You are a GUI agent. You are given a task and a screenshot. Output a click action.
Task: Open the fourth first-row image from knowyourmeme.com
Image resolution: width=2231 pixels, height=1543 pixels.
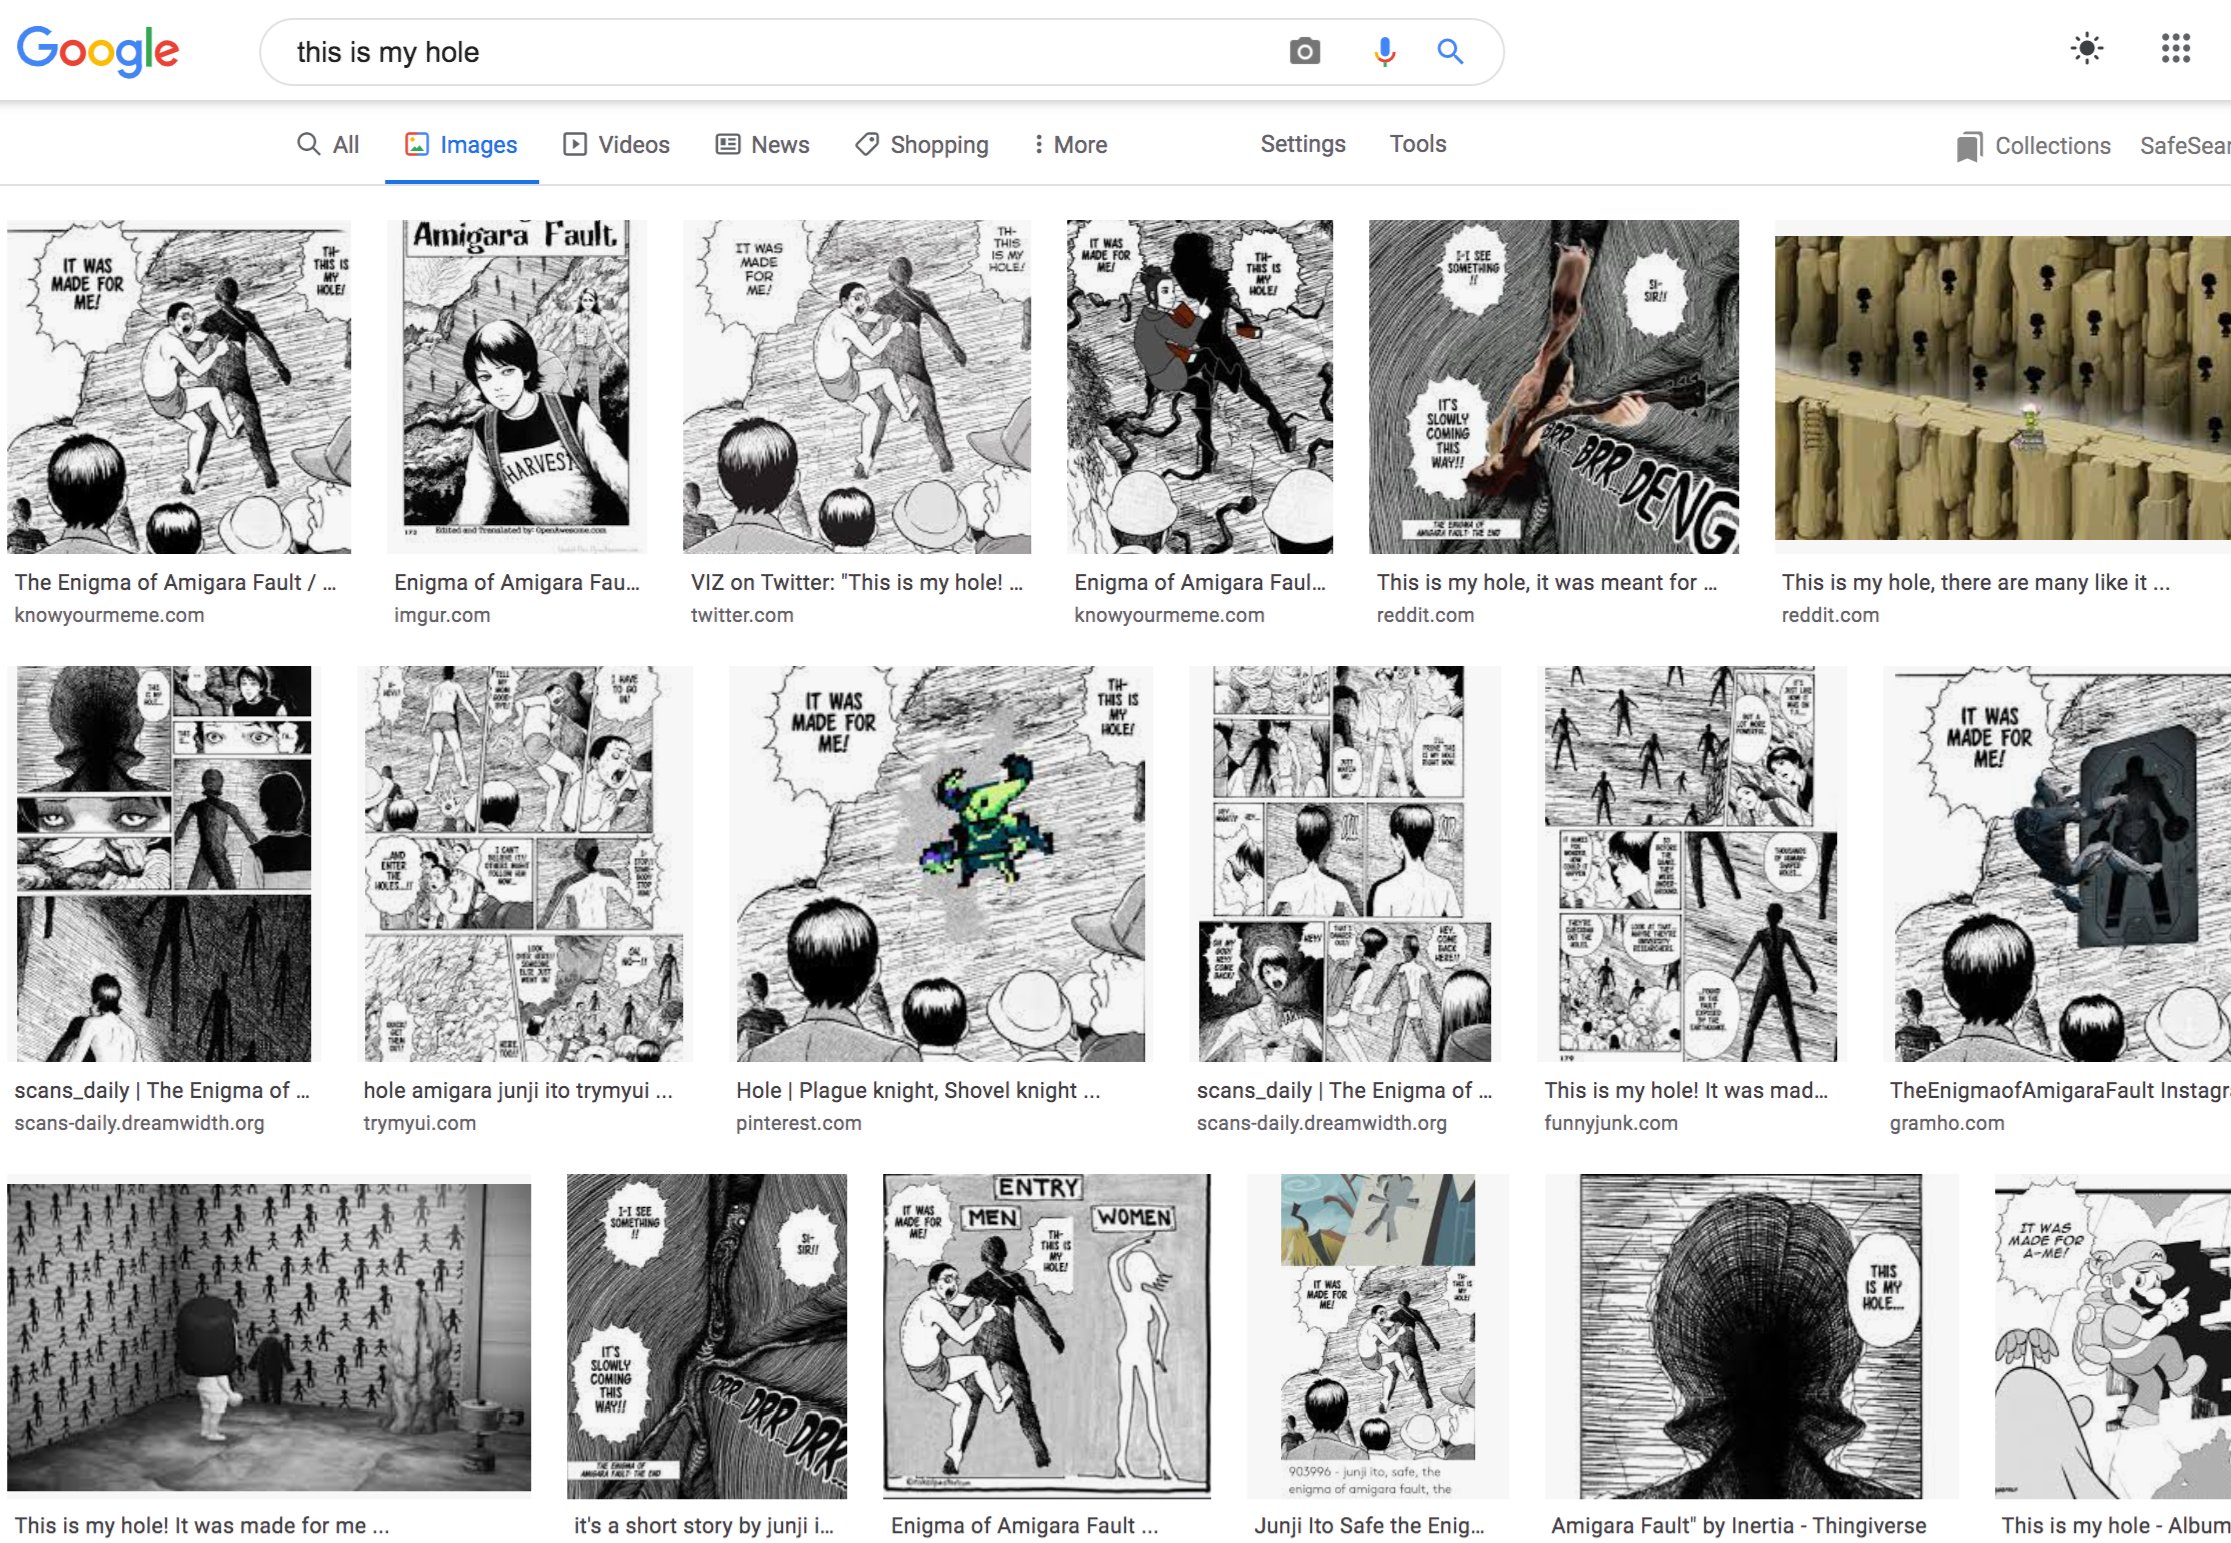1200,387
